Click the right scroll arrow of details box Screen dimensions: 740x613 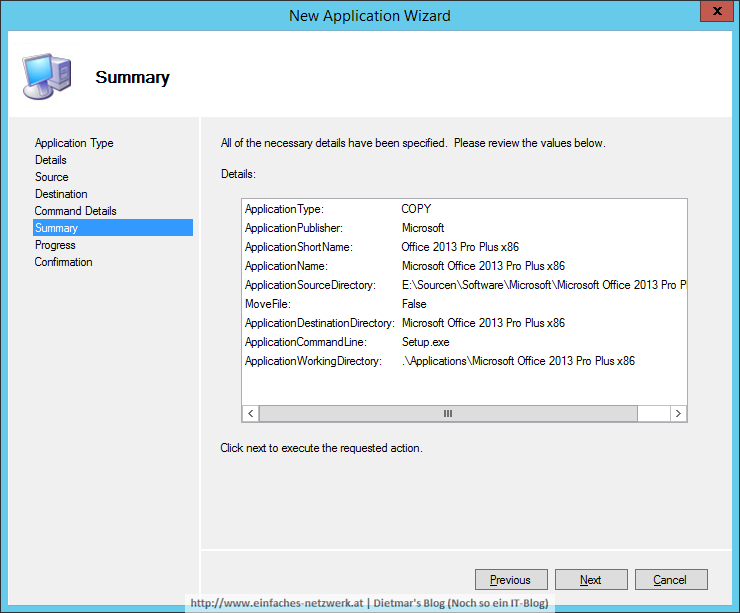click(x=678, y=413)
